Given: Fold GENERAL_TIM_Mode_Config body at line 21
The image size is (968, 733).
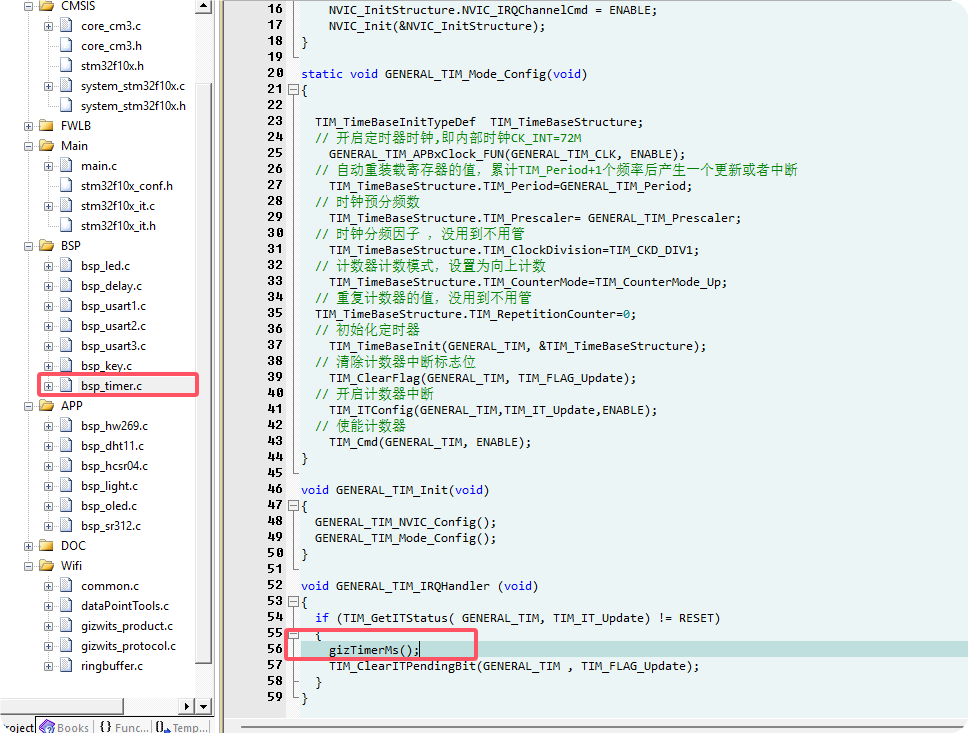Looking at the screenshot, I should (292, 90).
